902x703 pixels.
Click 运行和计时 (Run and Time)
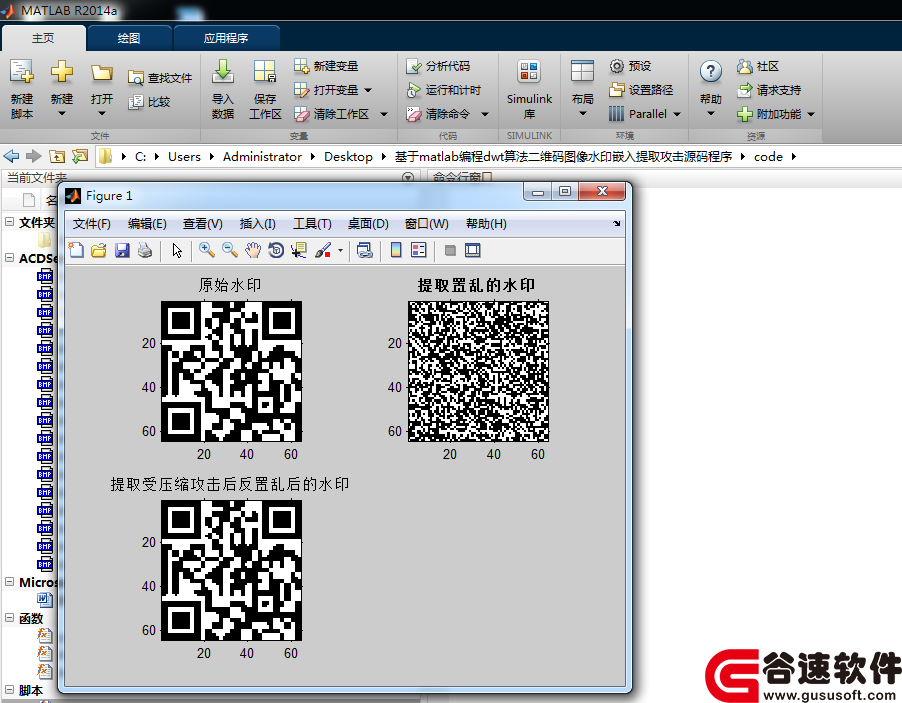pyautogui.click(x=444, y=90)
